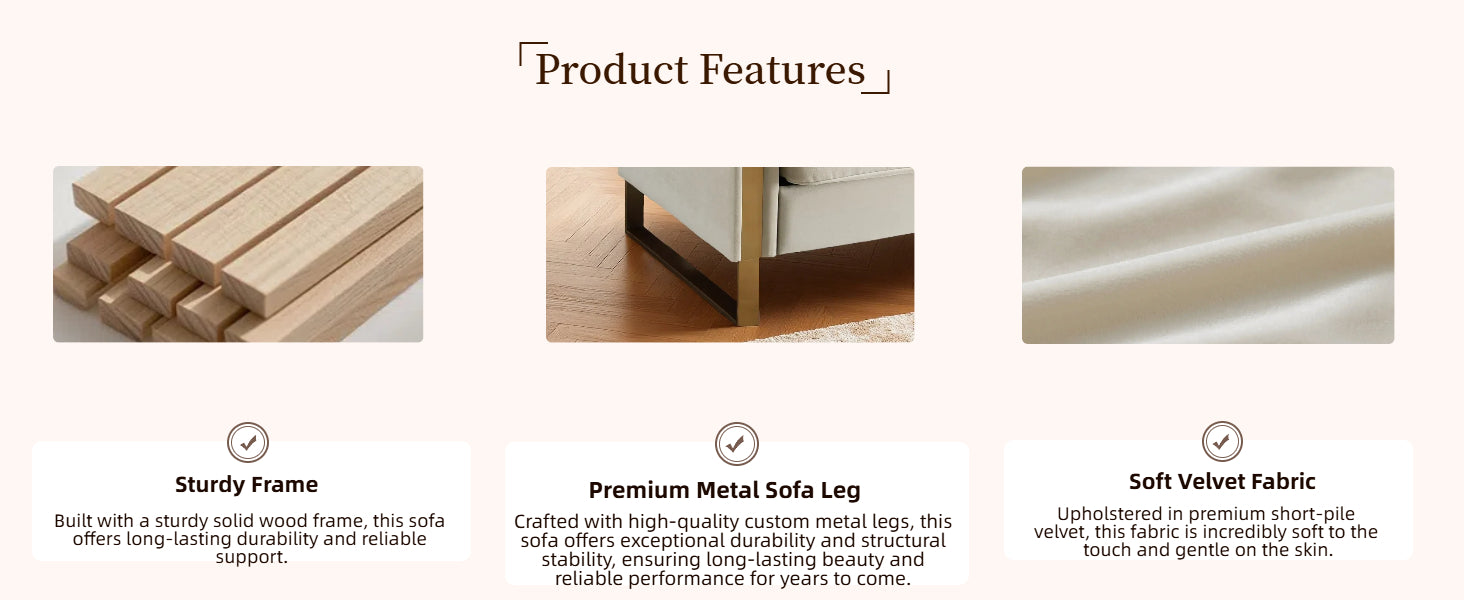Open the cream velvet fabric photo
This screenshot has height=600, width=1464.
pyautogui.click(x=1208, y=255)
